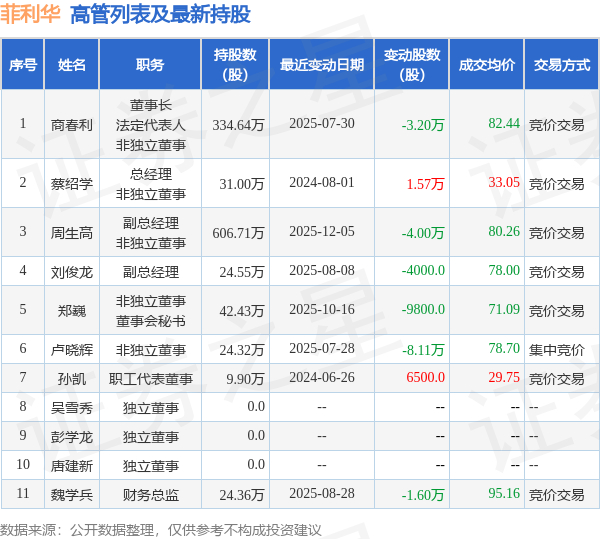Click the date 2025-08-08

[x=322, y=270]
